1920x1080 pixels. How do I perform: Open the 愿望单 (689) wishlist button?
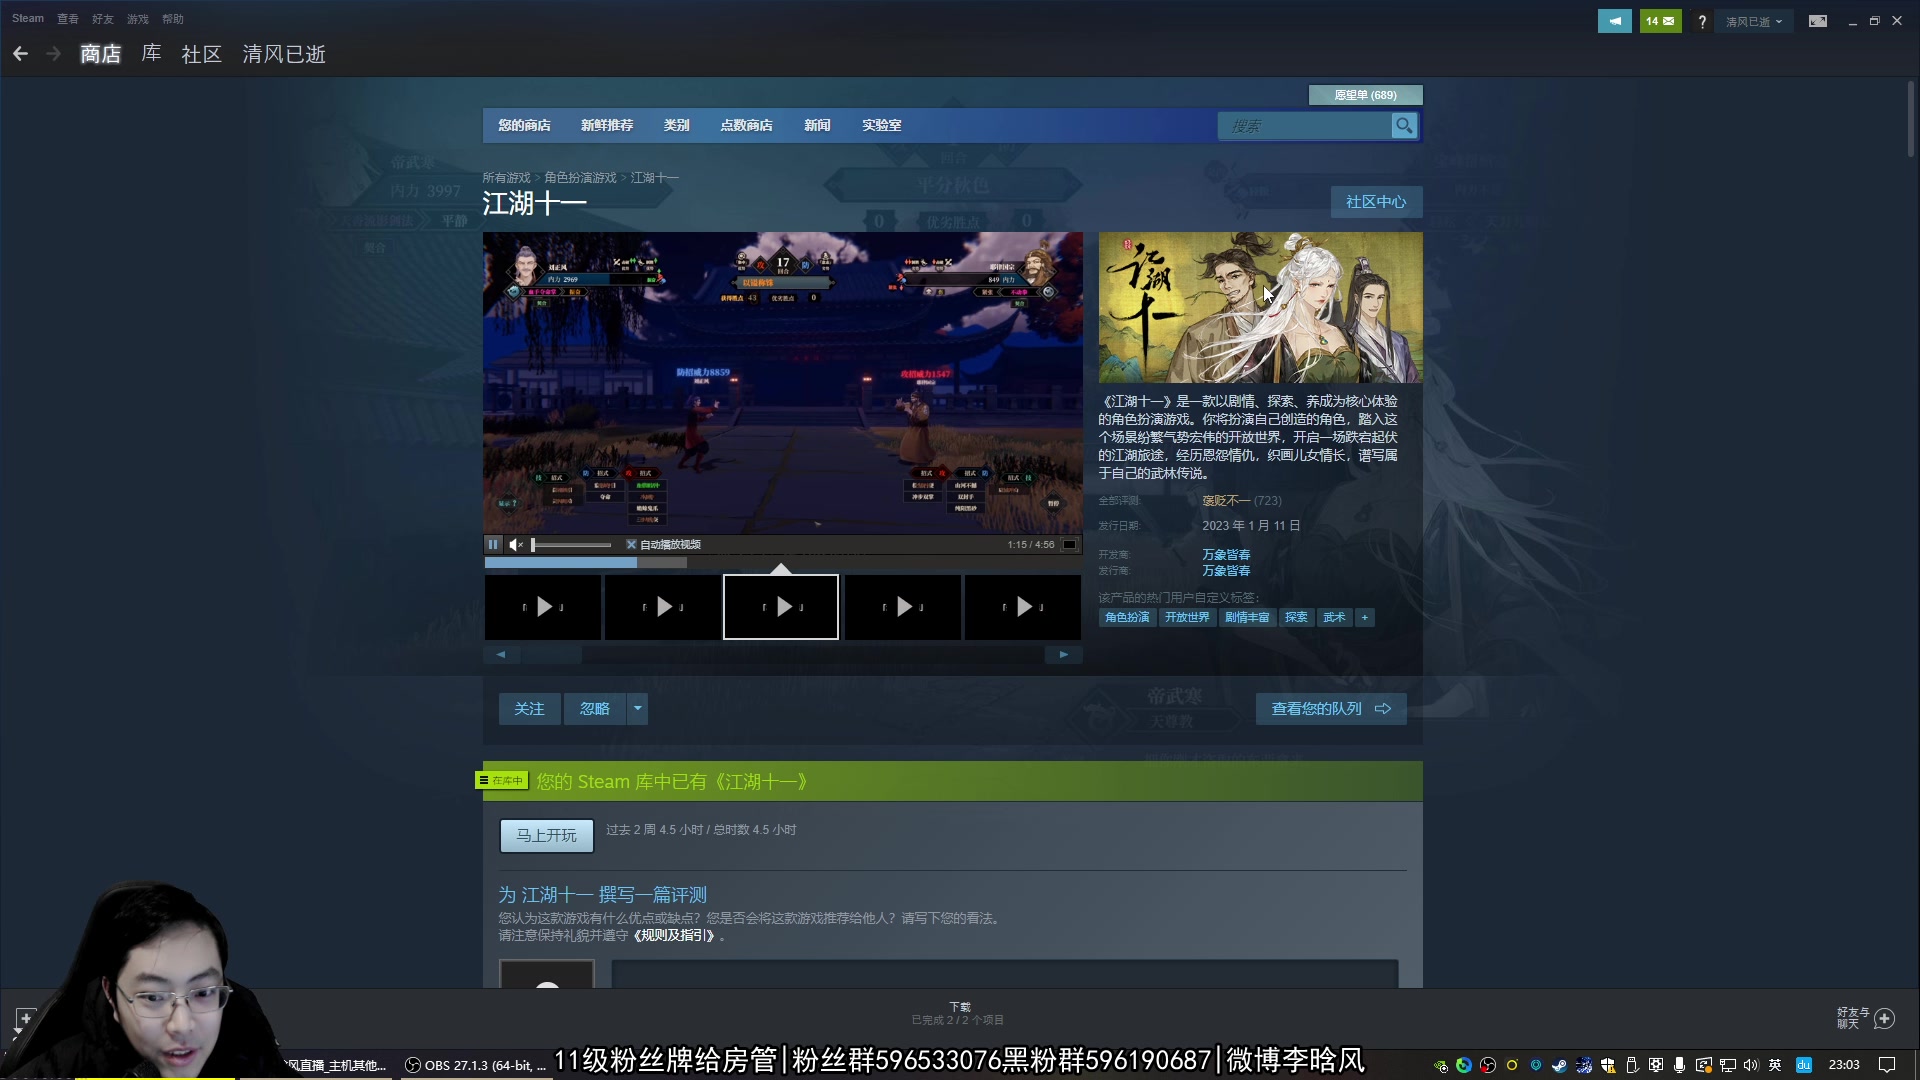[1365, 95]
